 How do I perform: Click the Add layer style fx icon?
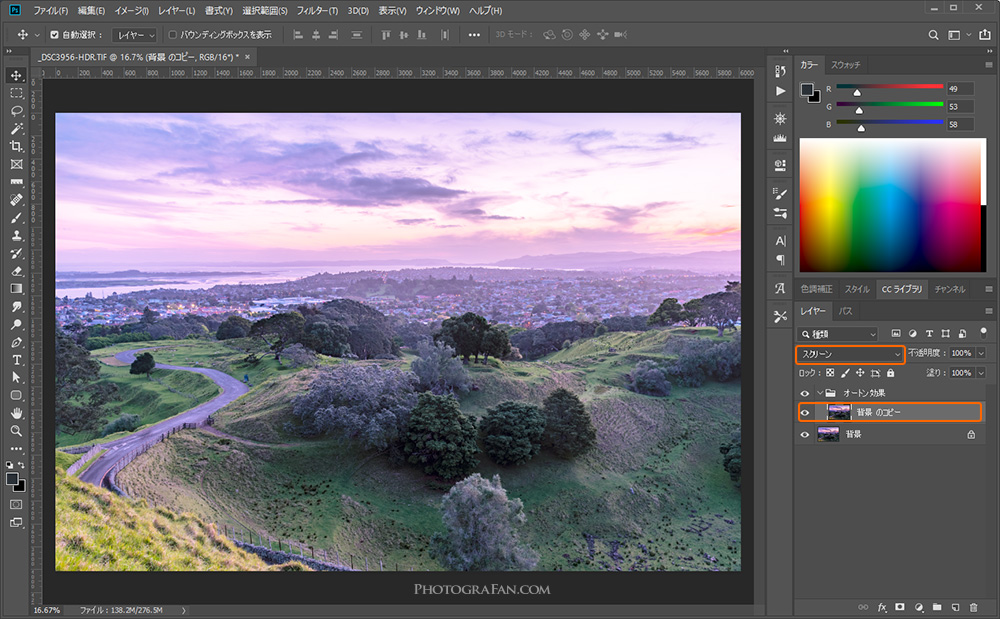tap(882, 607)
